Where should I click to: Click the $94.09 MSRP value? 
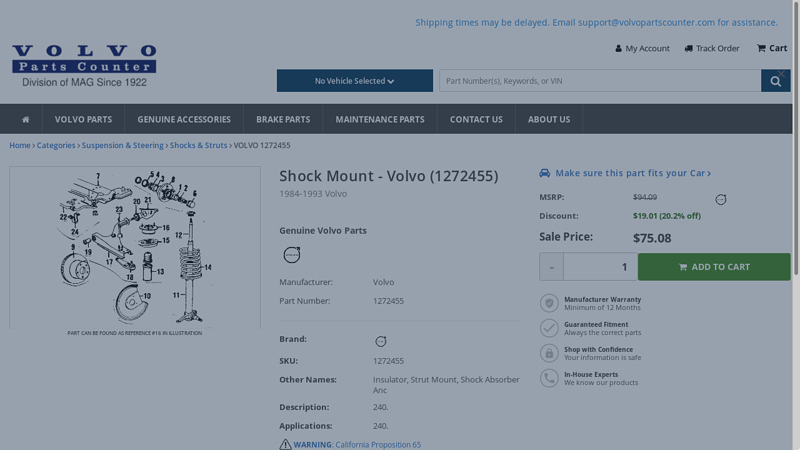coord(645,197)
